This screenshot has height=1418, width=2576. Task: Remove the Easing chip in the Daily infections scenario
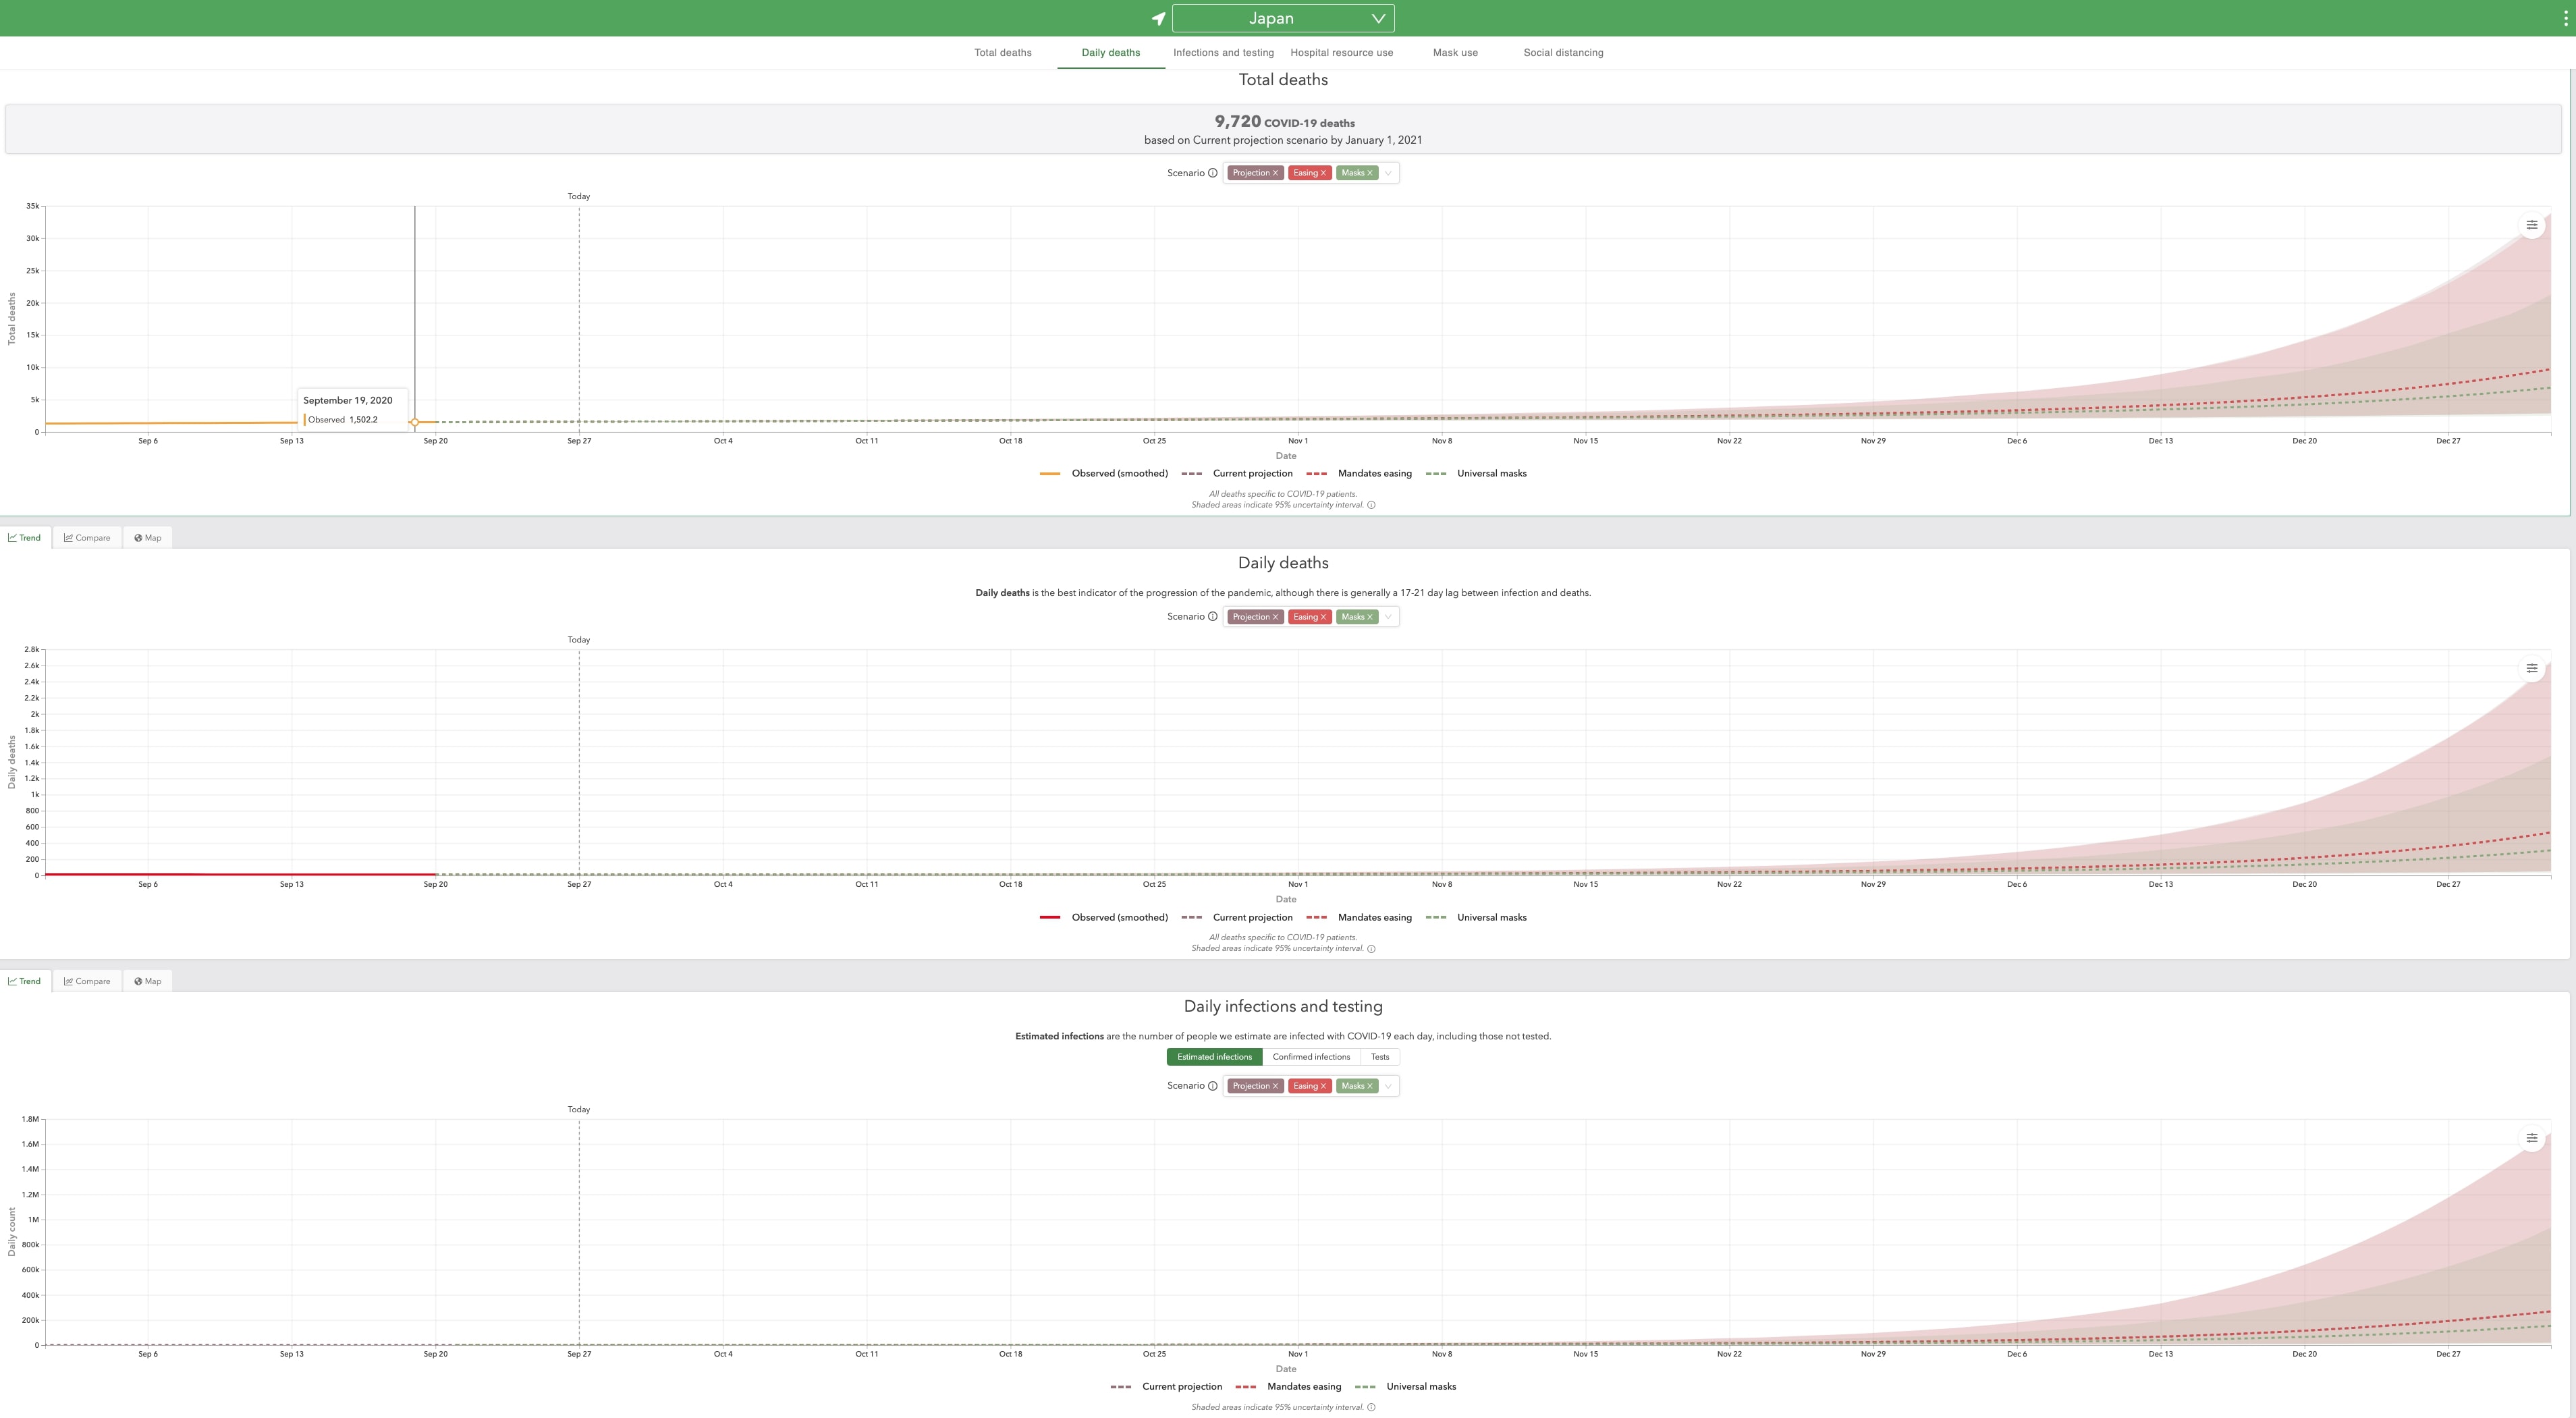pyautogui.click(x=1323, y=1086)
